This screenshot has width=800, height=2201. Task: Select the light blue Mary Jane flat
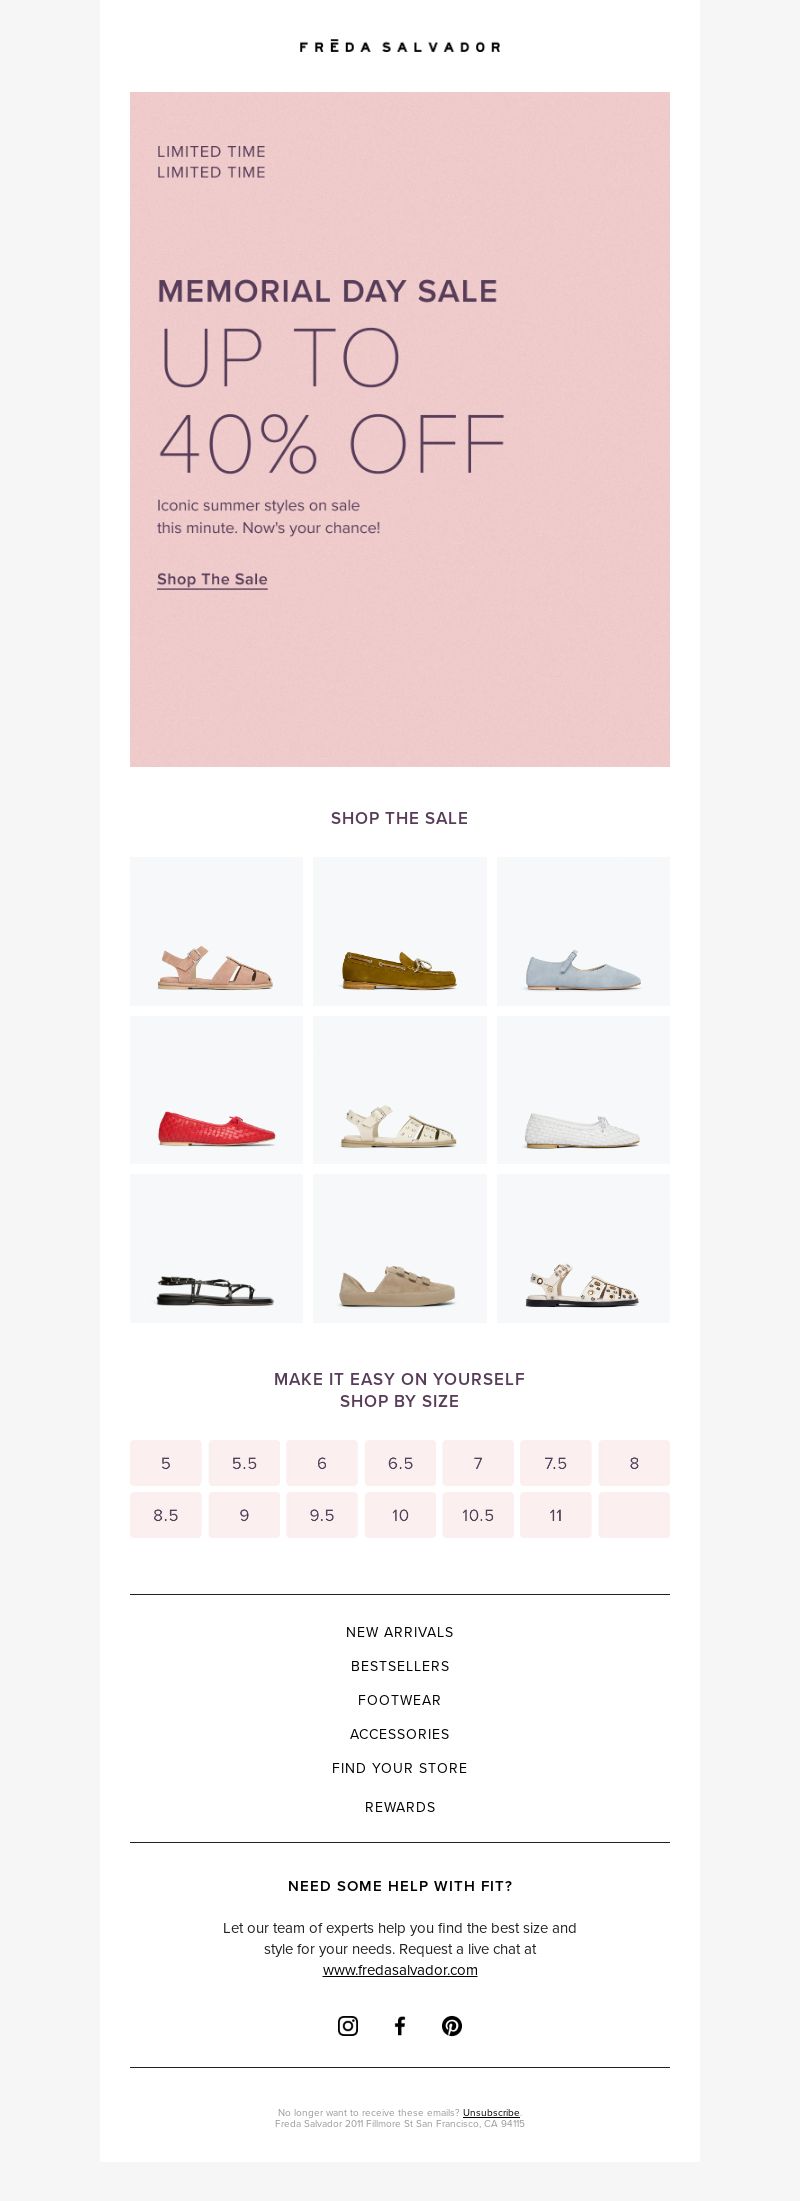pos(583,931)
